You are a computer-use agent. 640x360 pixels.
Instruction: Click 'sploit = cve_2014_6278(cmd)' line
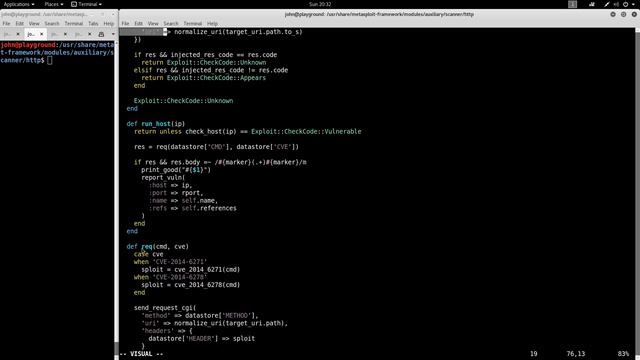pyautogui.click(x=191, y=285)
